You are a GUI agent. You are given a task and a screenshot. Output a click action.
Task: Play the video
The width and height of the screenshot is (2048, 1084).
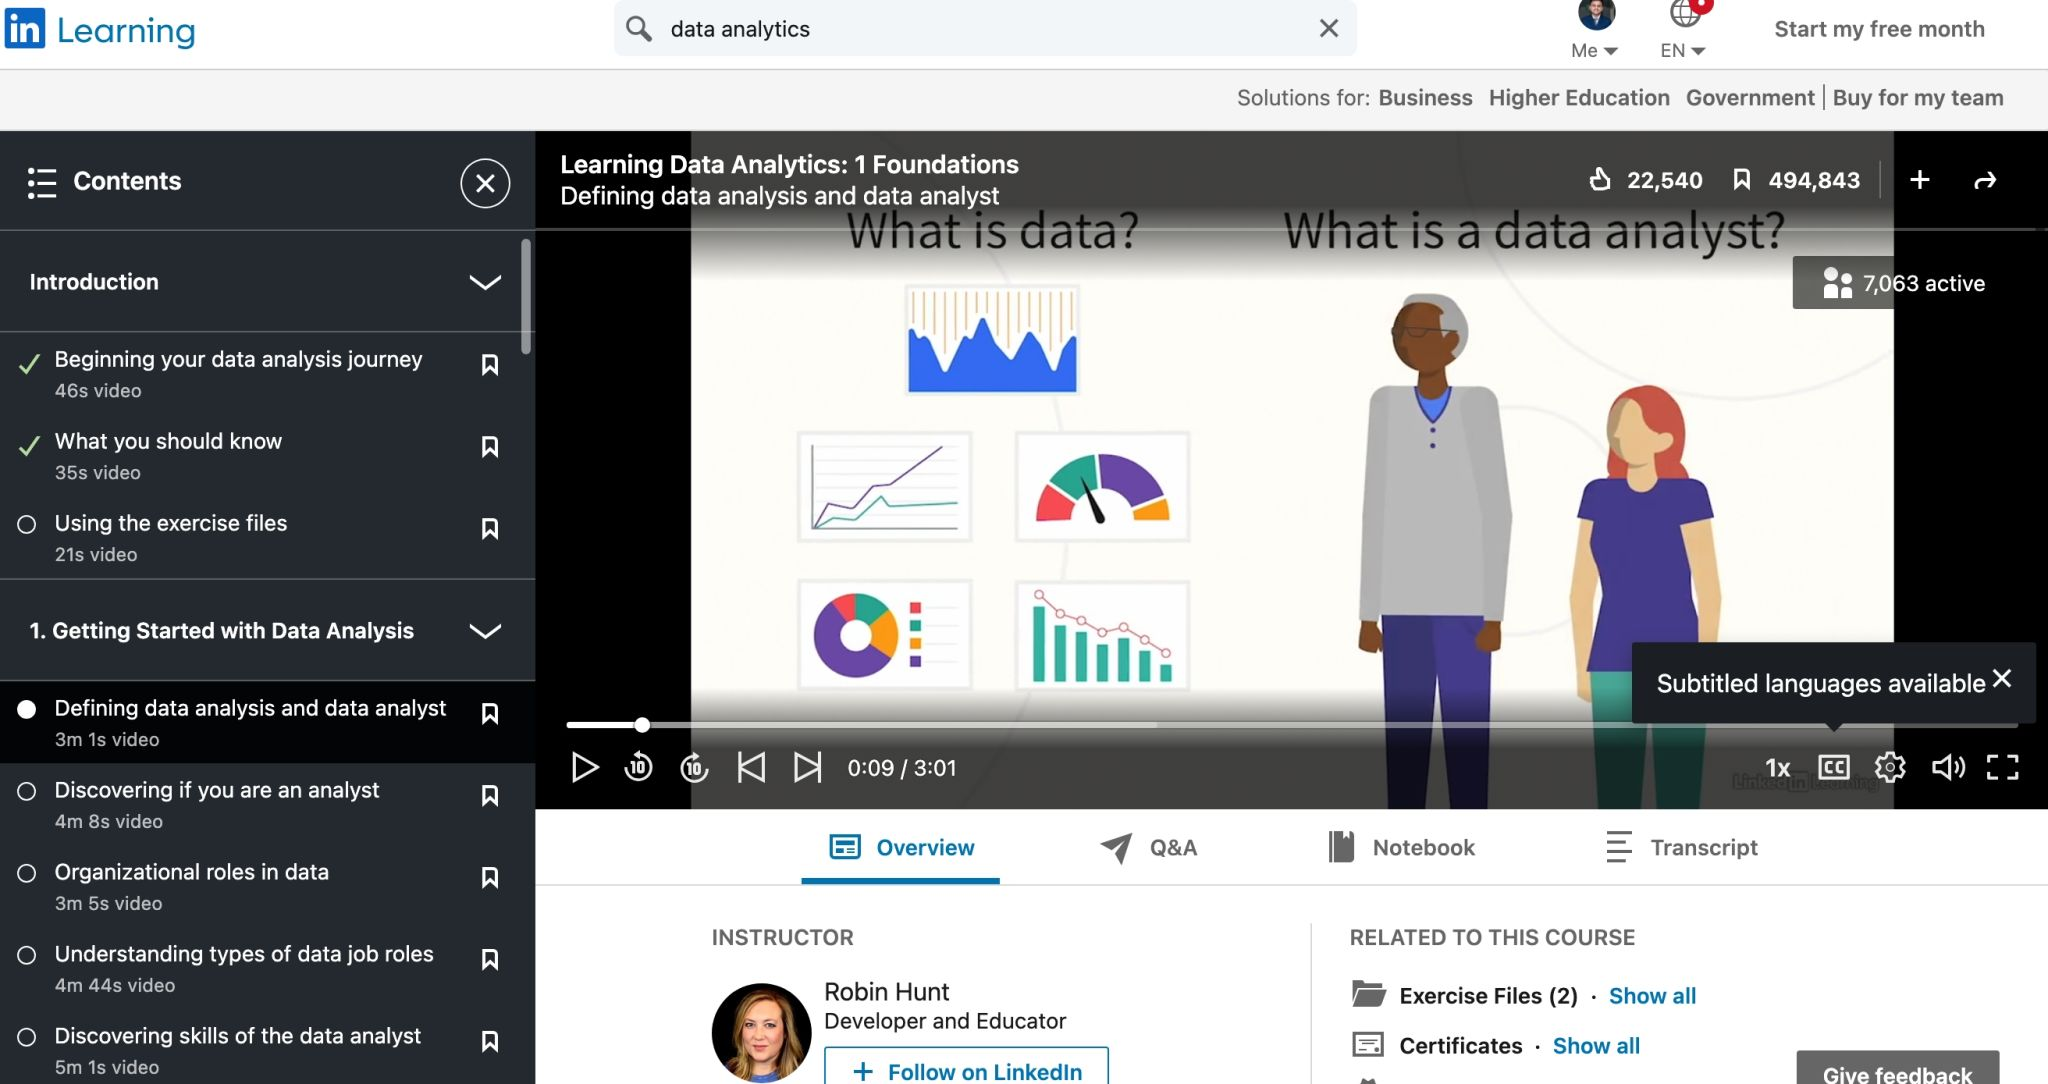584,768
